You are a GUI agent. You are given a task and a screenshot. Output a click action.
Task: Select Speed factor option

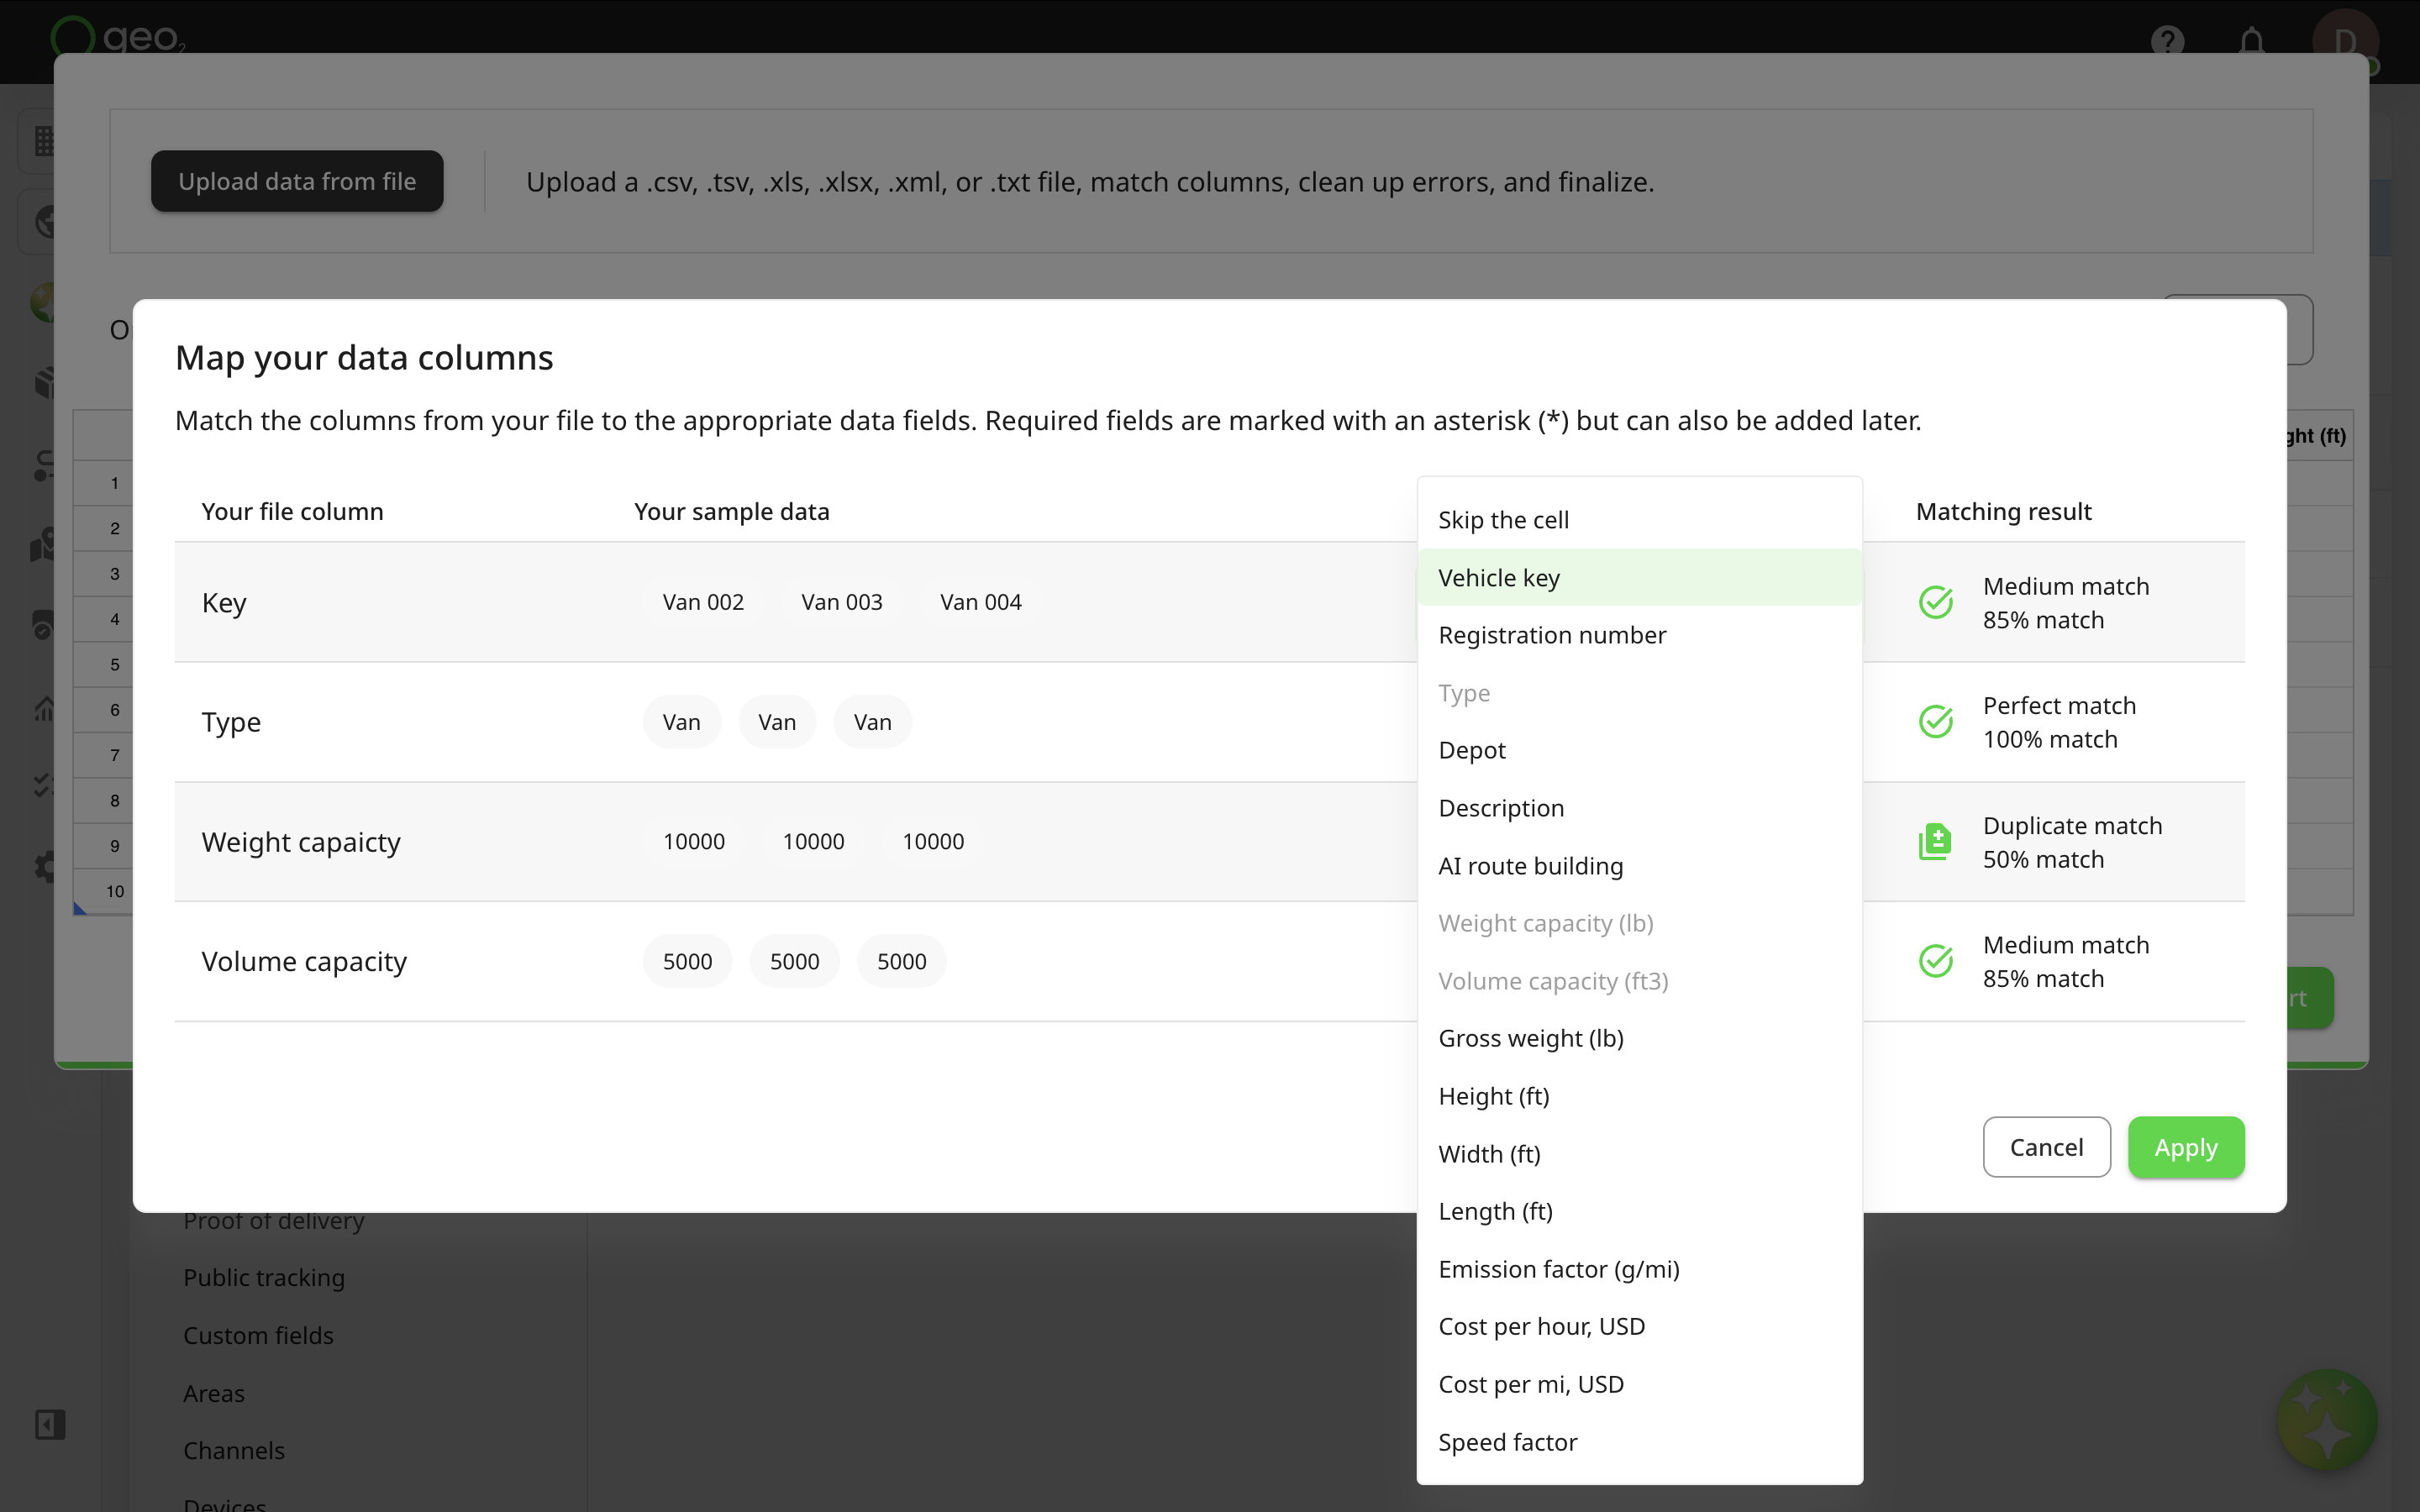pos(1639,1442)
